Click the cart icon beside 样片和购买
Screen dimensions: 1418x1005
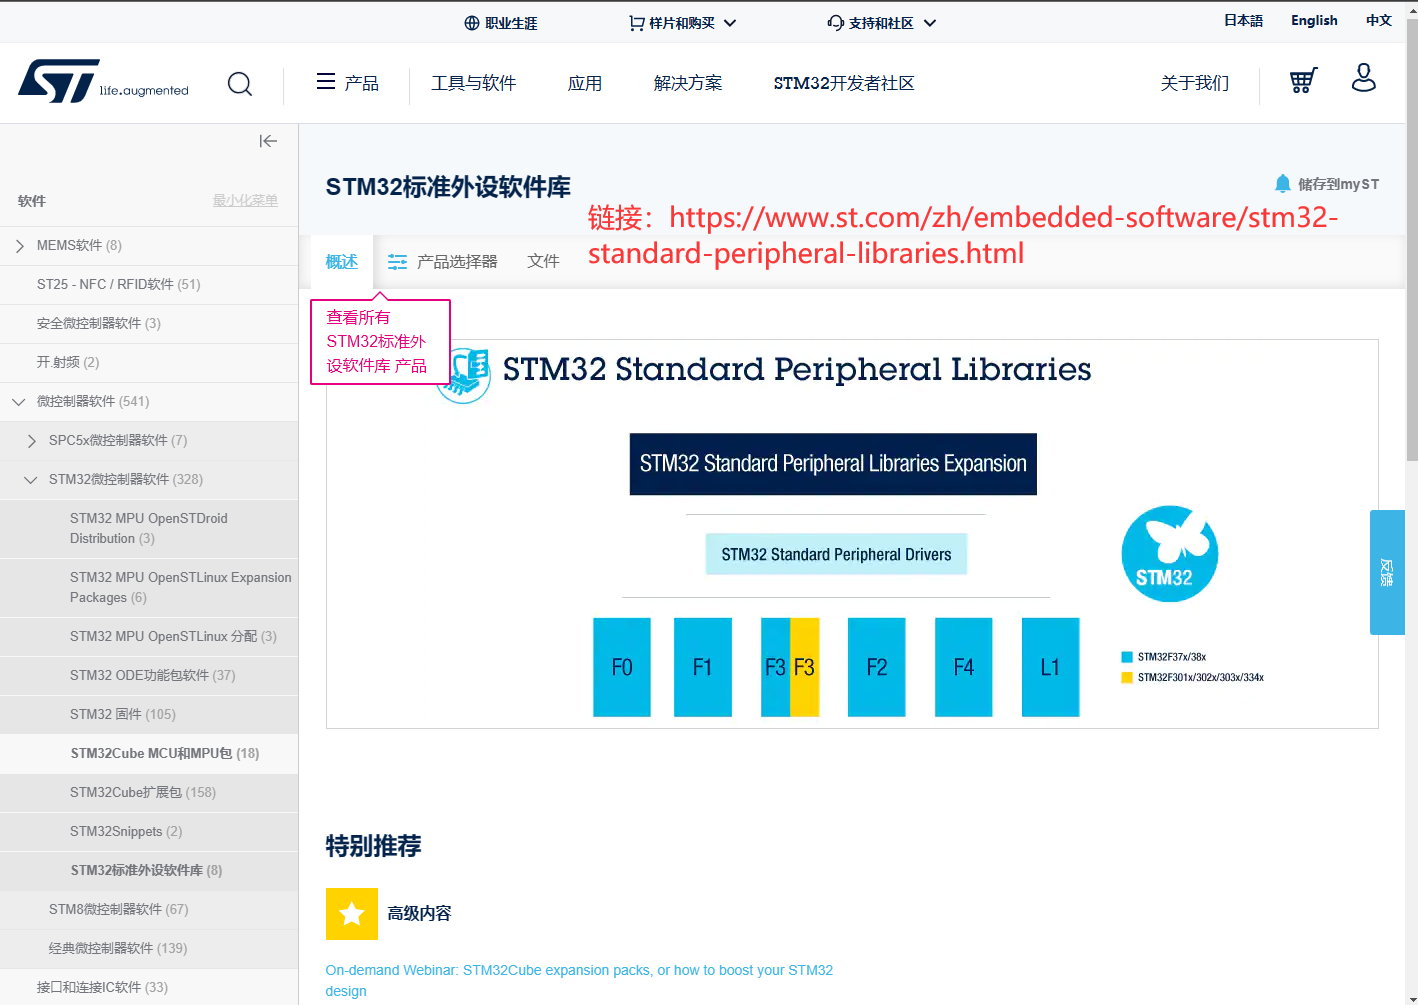tap(636, 23)
